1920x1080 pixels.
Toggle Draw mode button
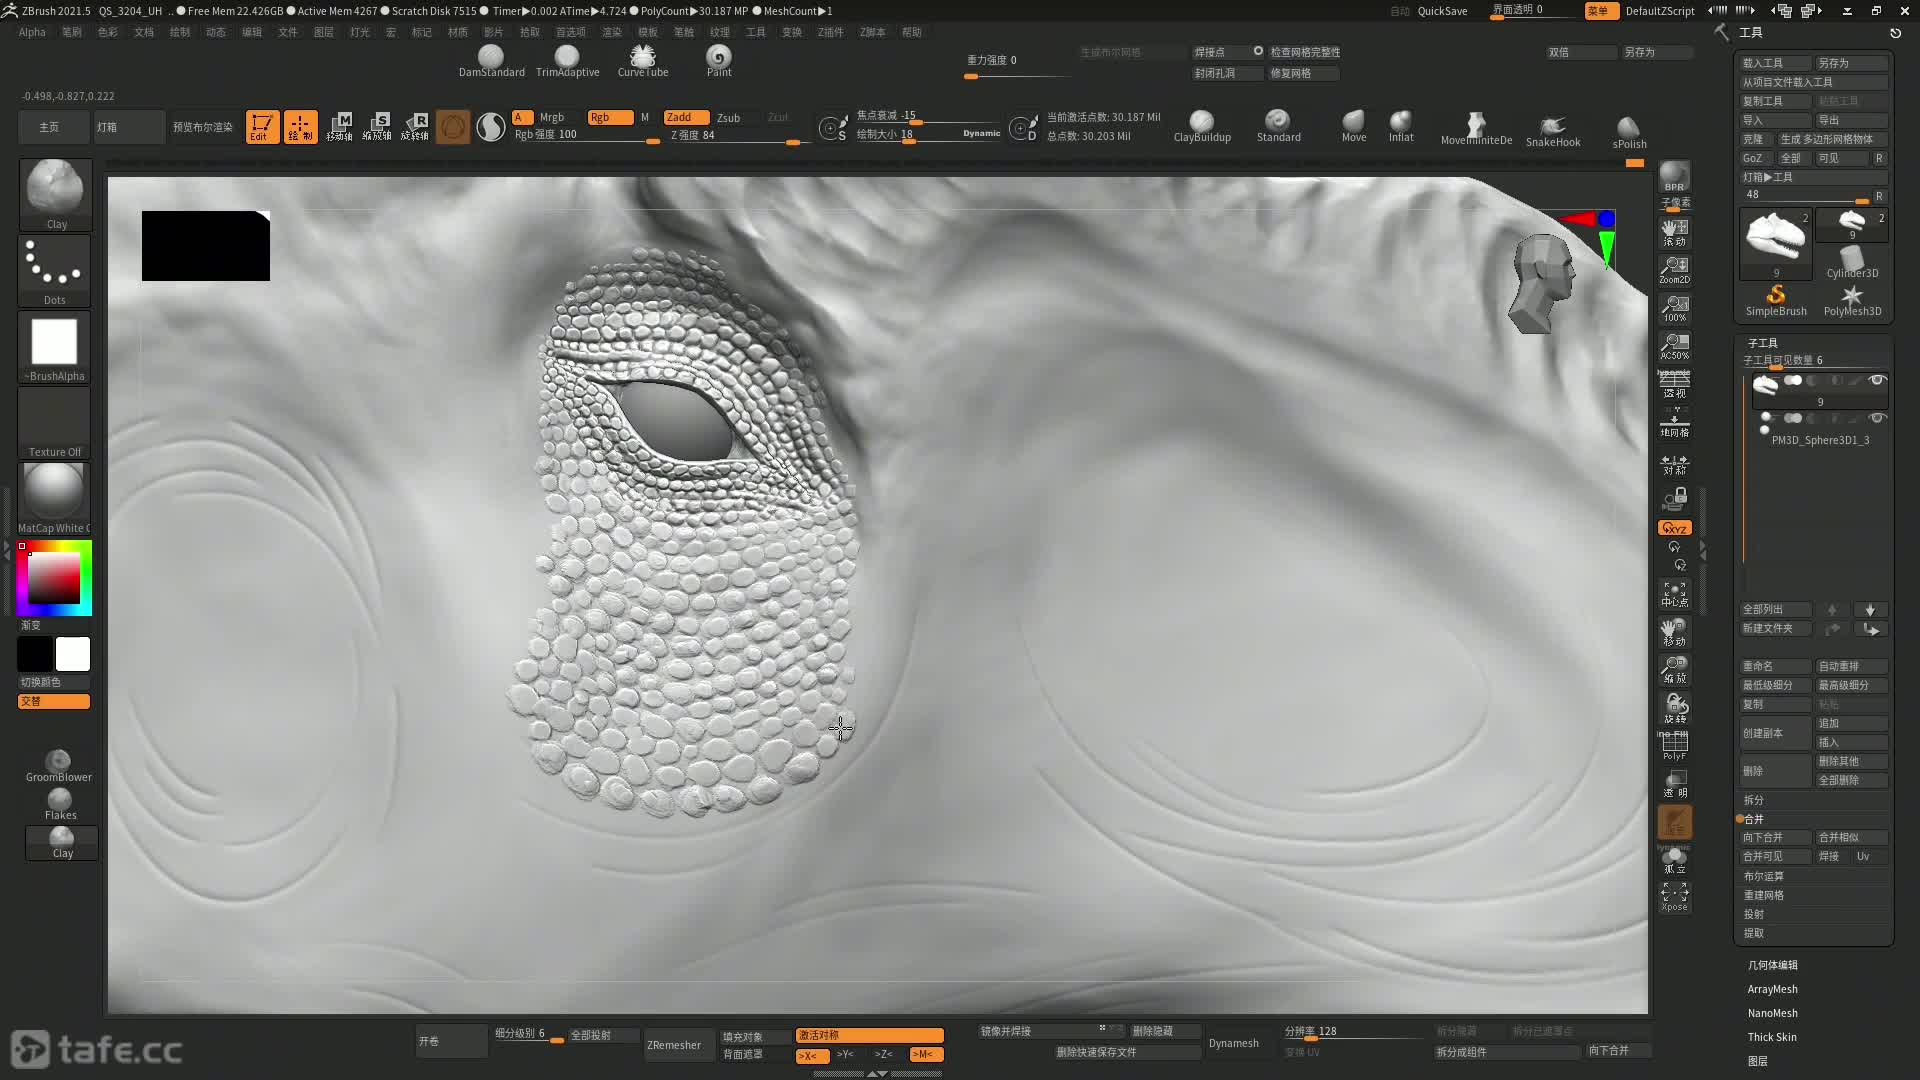coord(300,127)
